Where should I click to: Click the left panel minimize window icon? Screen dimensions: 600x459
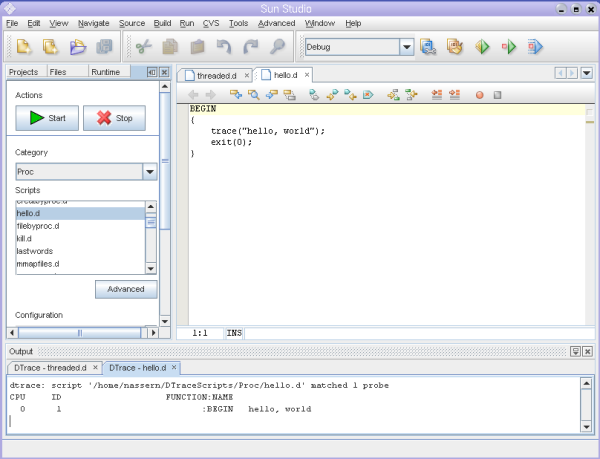[152, 72]
